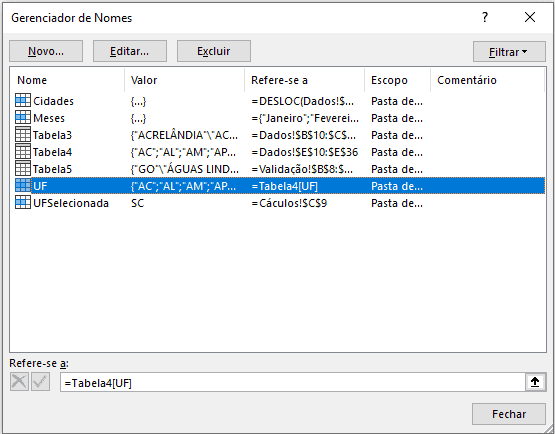Sort by the Refere-se a column header
The width and height of the screenshot is (555, 434).
(304, 80)
